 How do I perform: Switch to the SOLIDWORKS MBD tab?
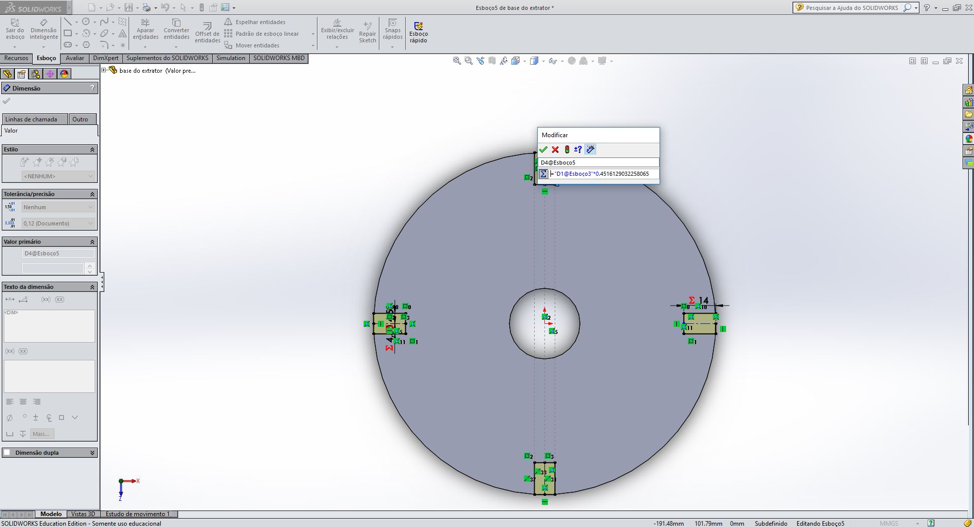tap(279, 58)
